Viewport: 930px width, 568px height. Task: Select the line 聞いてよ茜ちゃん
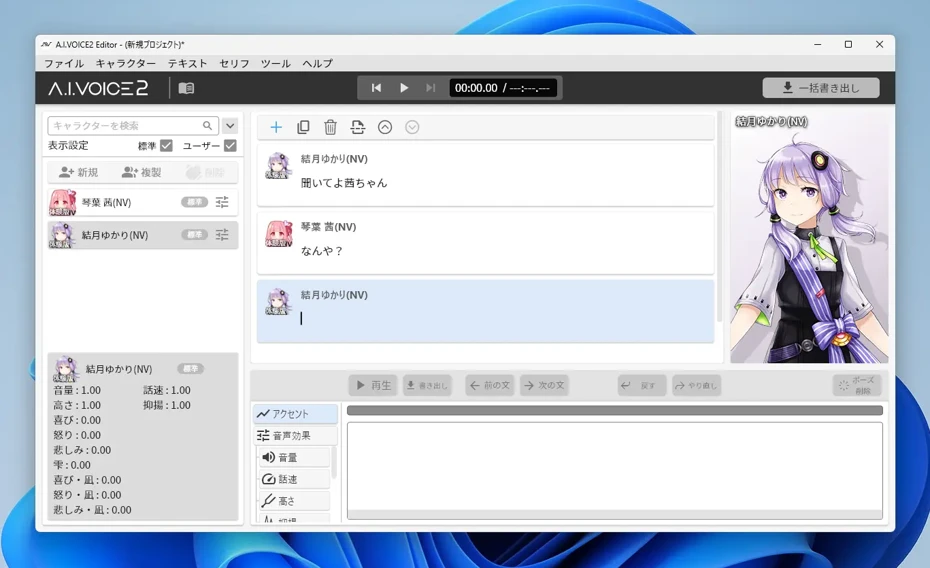click(x=485, y=175)
